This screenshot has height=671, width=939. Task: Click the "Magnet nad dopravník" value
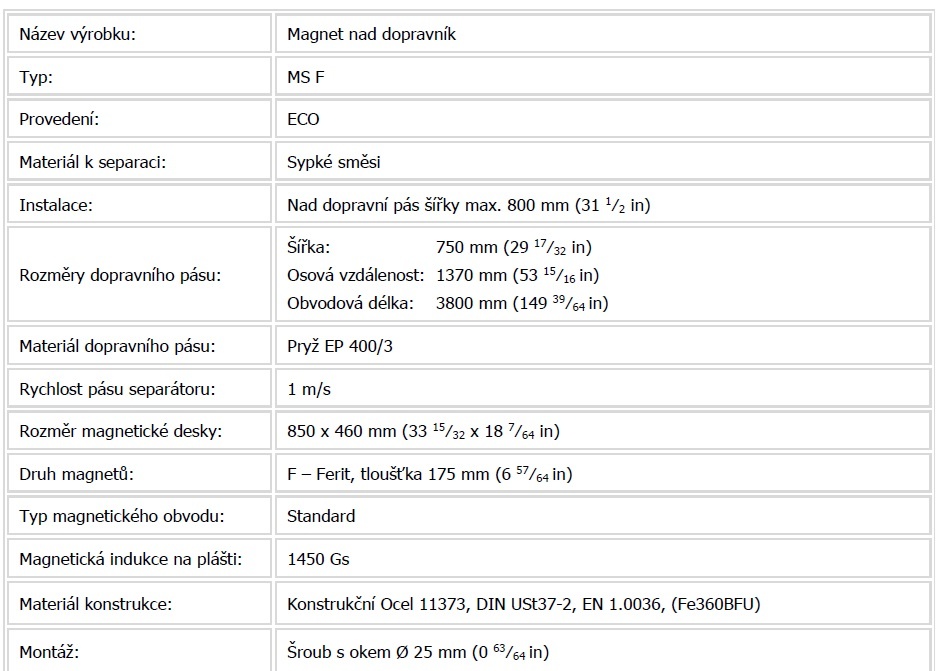tap(371, 35)
